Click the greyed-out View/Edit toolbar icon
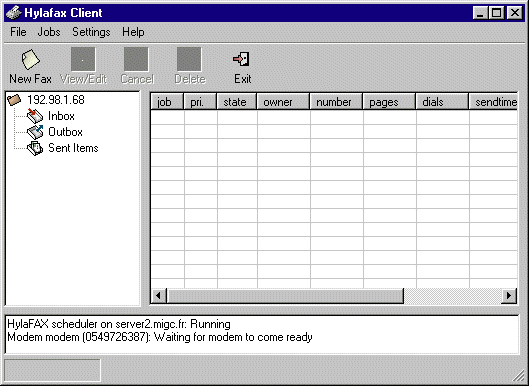The height and width of the screenshot is (386, 530). pos(83,59)
